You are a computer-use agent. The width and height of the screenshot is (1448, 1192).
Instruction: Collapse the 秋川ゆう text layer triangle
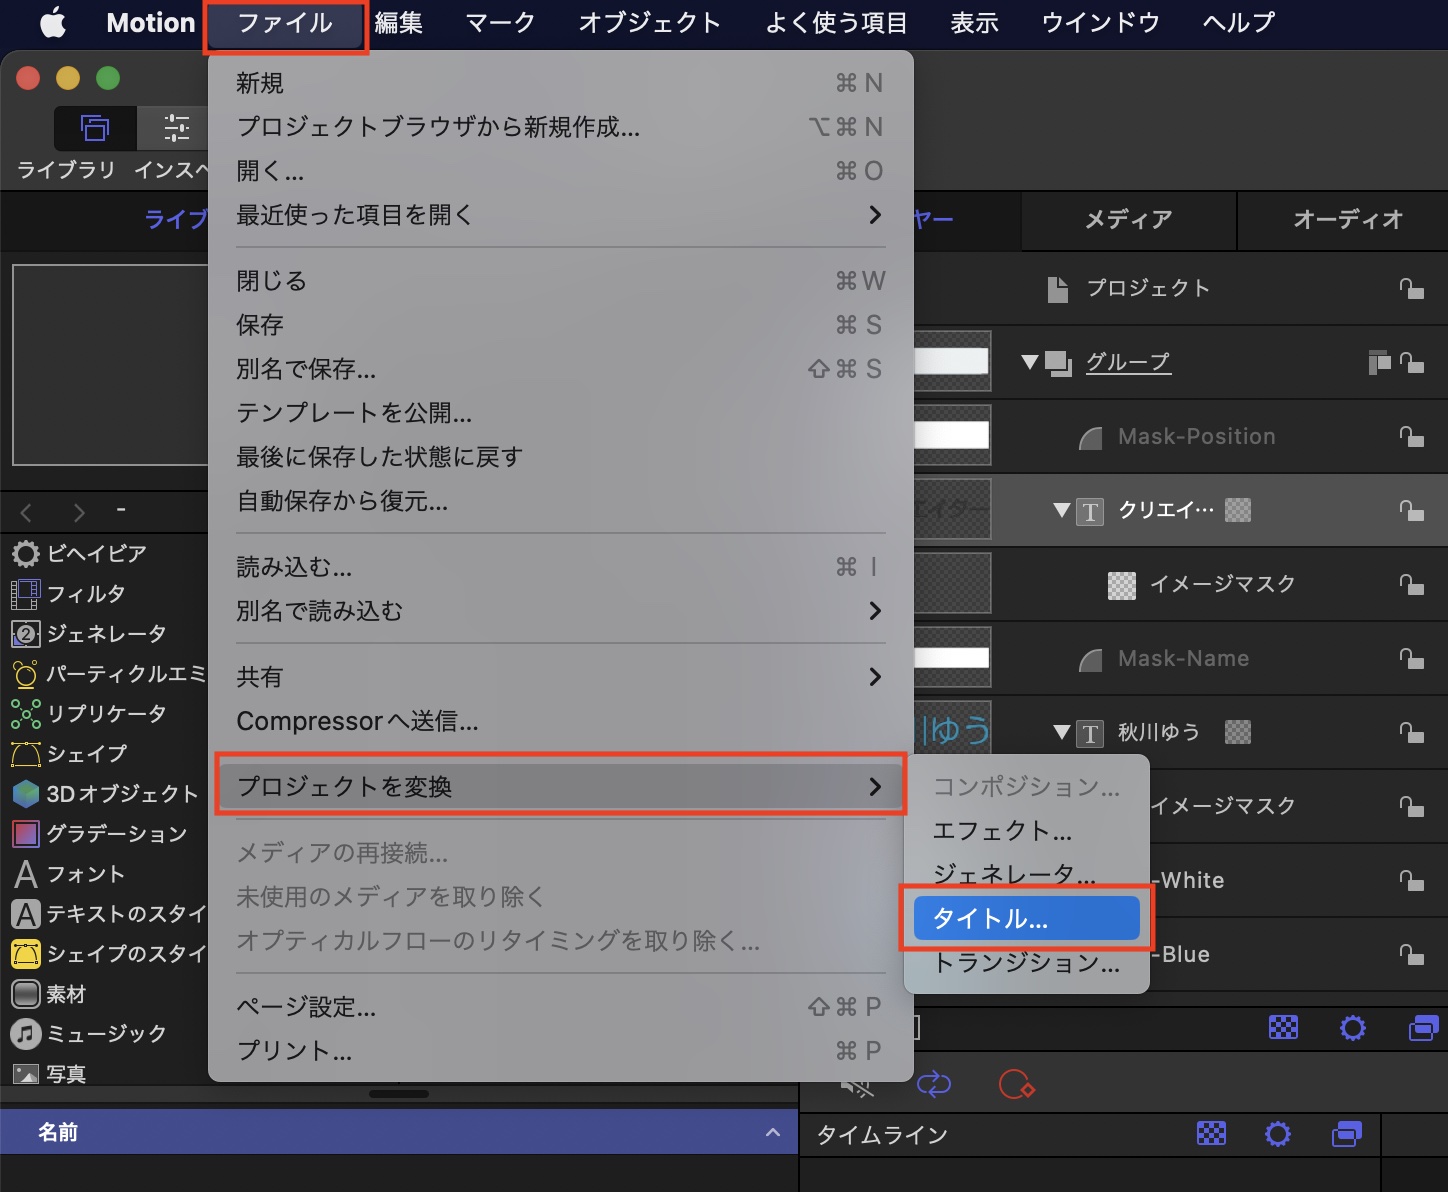tap(1062, 732)
